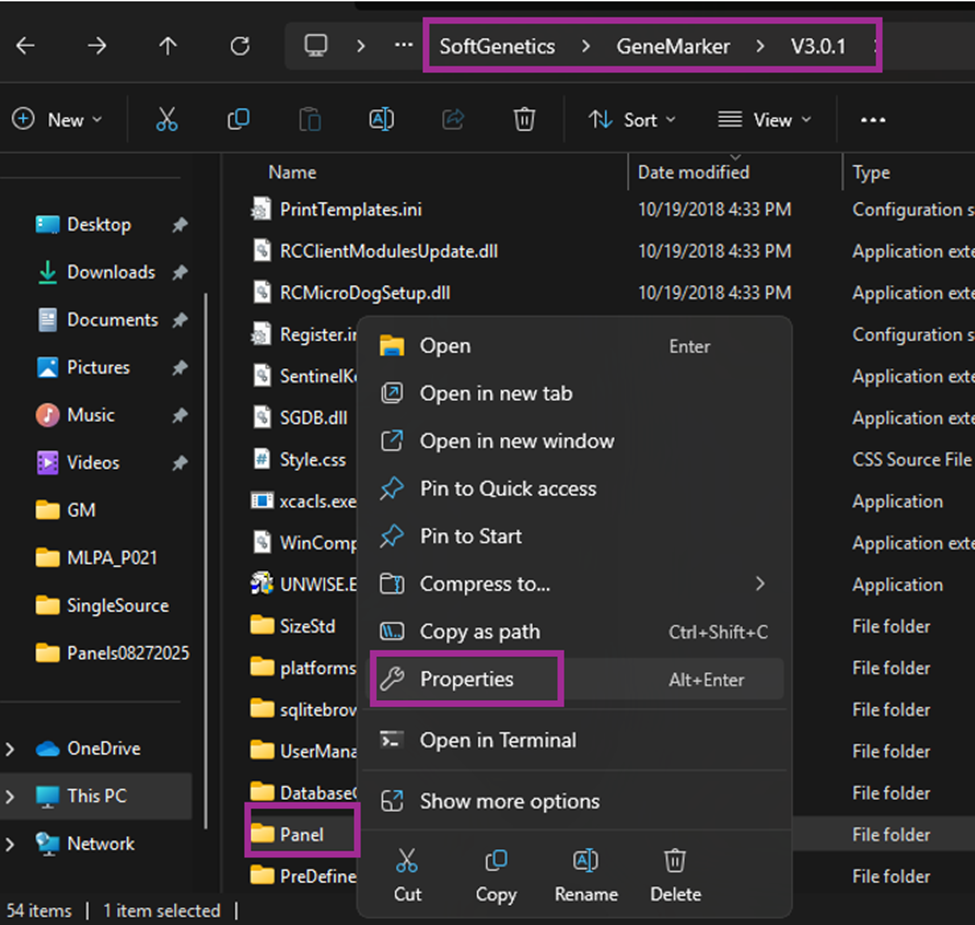Select Properties from context menu

click(466, 680)
